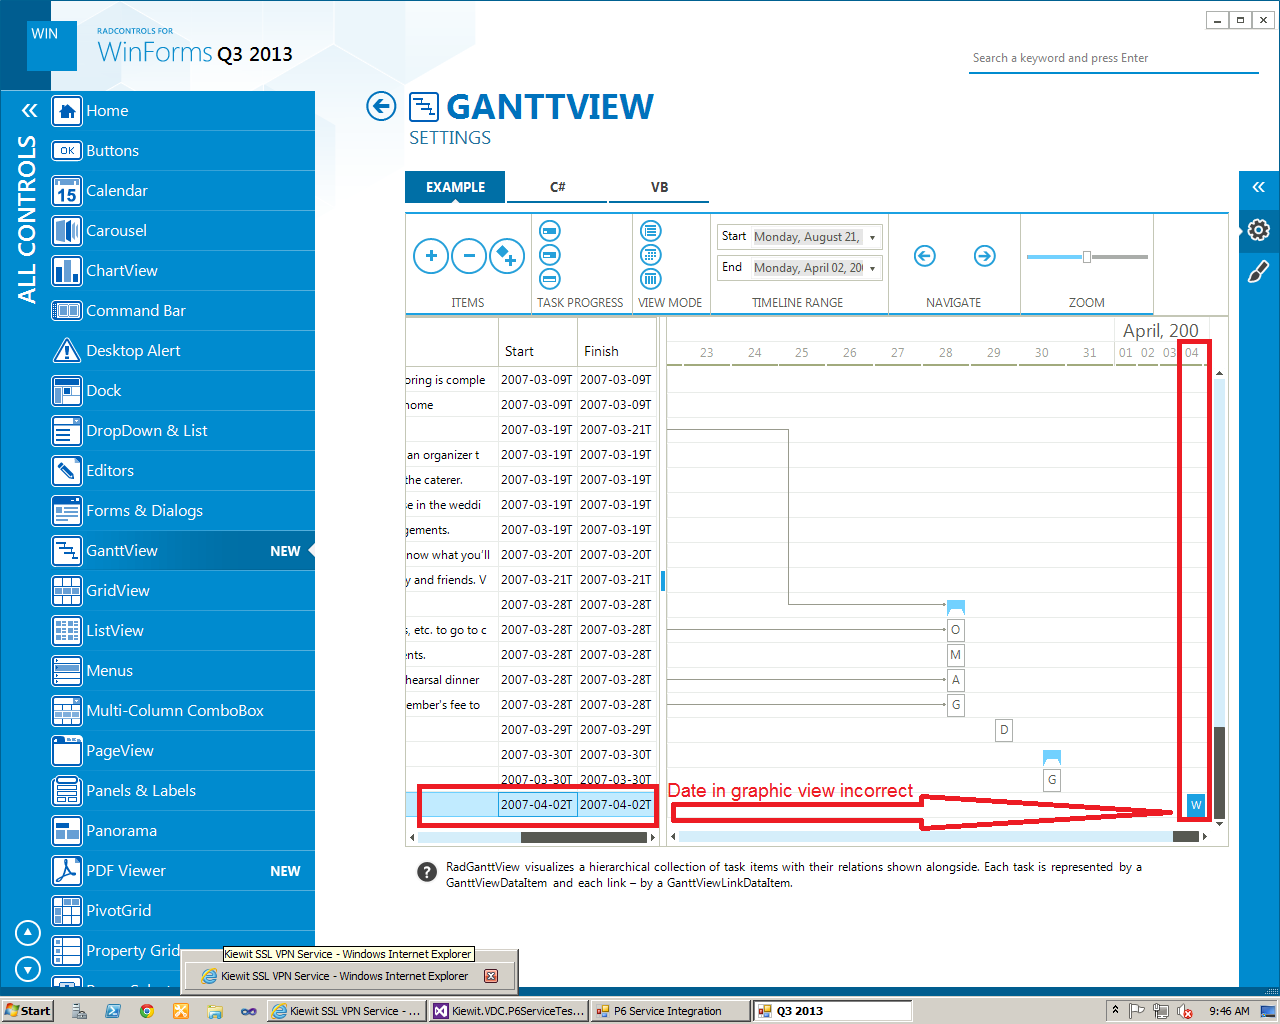Click the first Task Progress icon
This screenshot has width=1280, height=1024.
click(550, 231)
